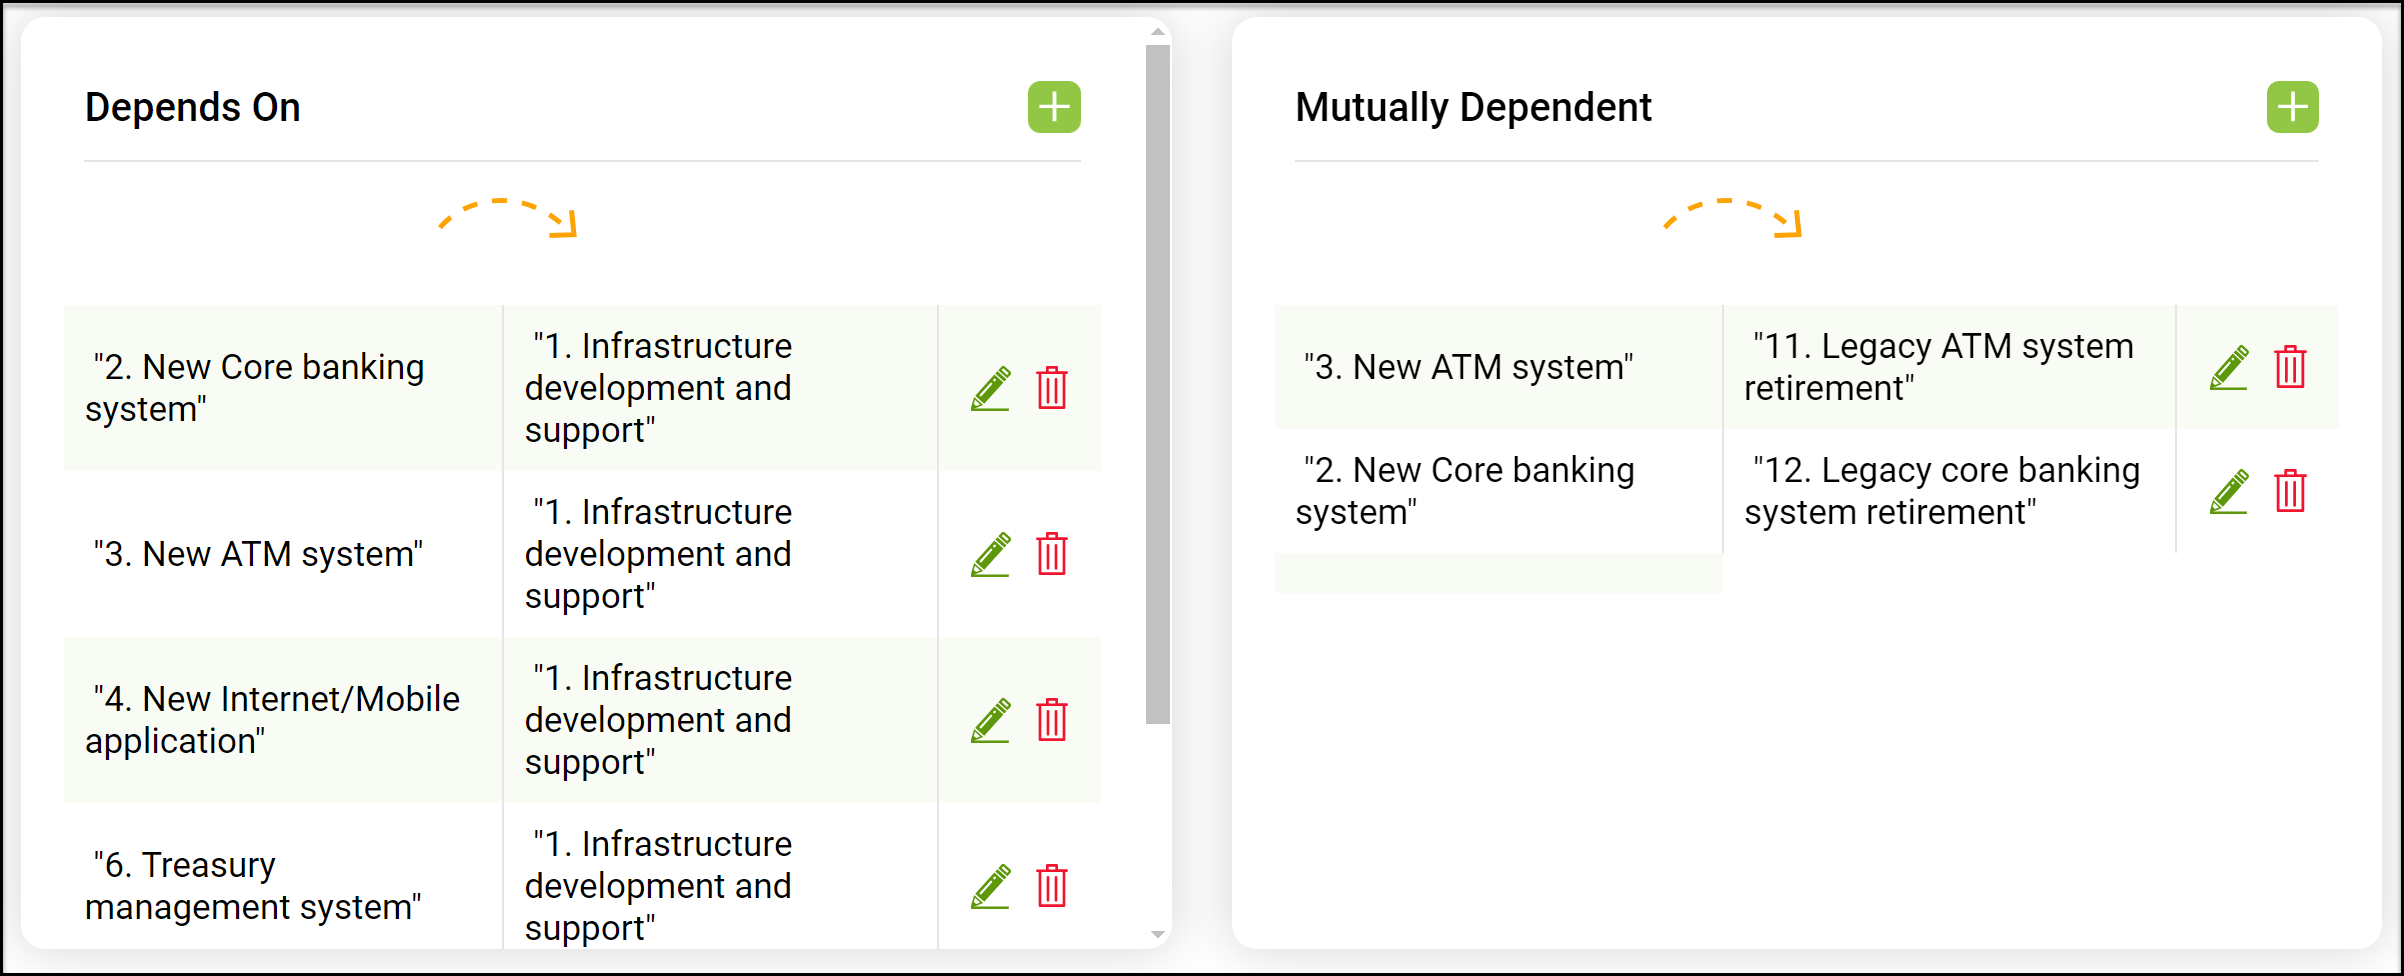The width and height of the screenshot is (2404, 976).
Task: Select the "Depends On" panel header
Action: 192,107
